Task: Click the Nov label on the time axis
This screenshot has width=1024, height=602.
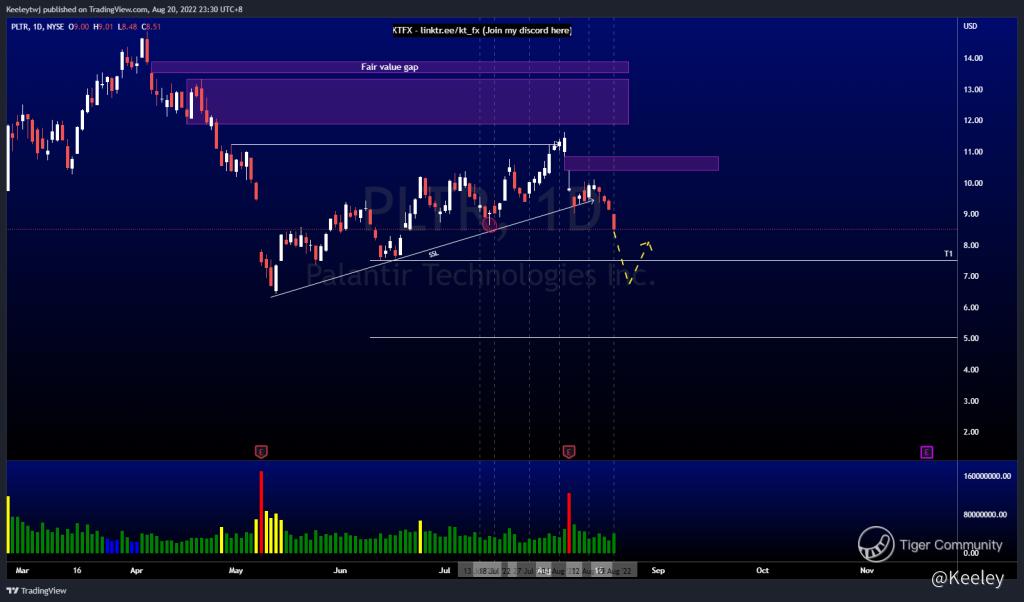Action: [867, 571]
